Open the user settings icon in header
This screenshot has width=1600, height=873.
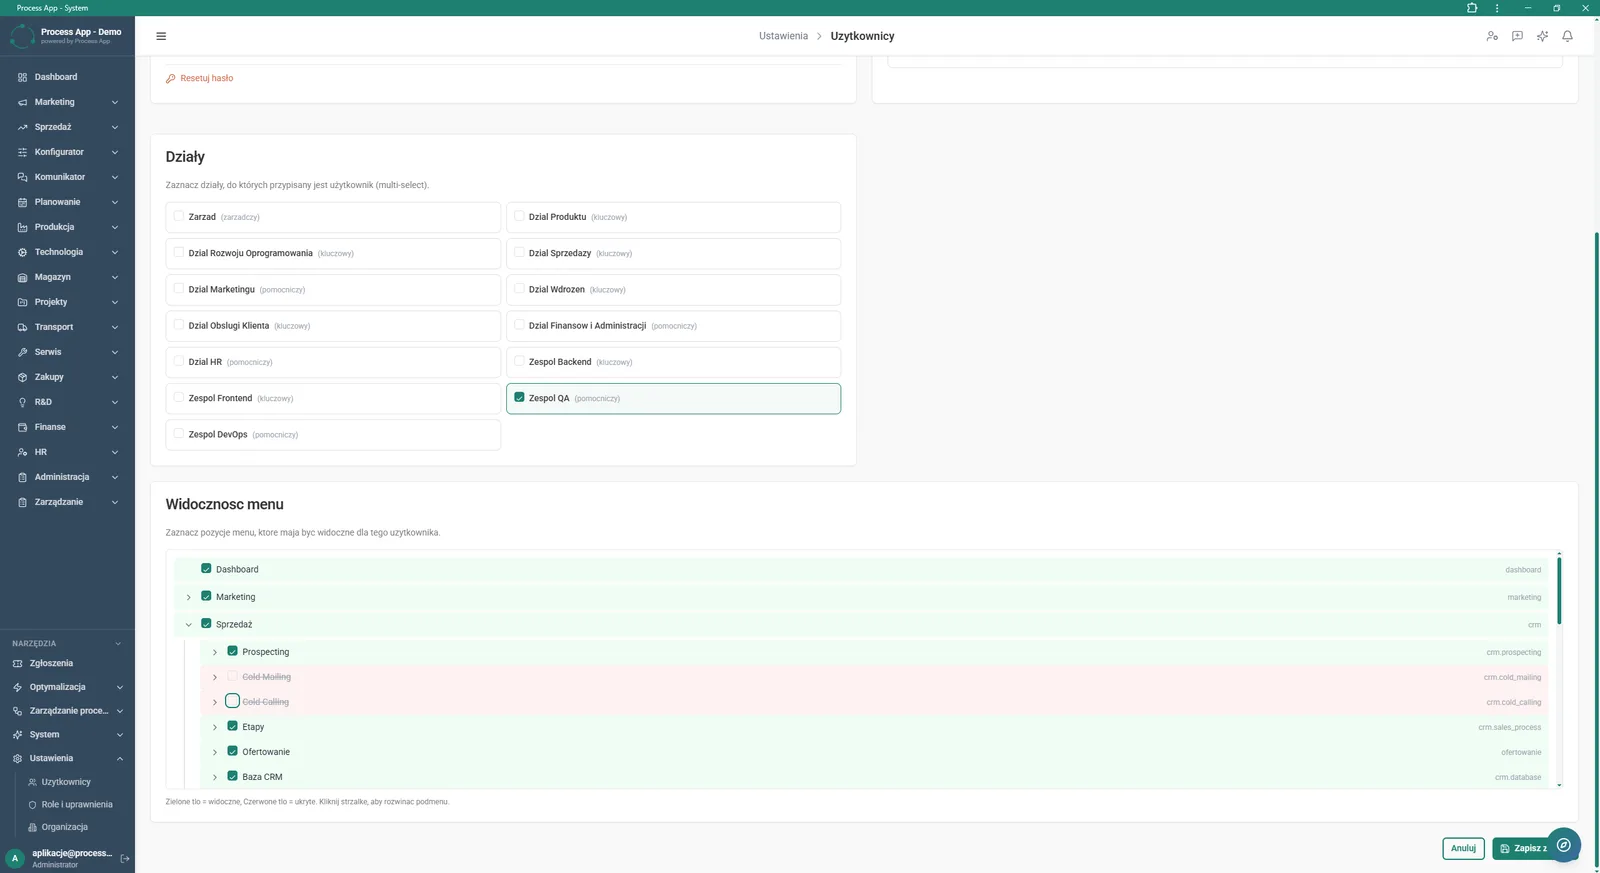click(1492, 36)
